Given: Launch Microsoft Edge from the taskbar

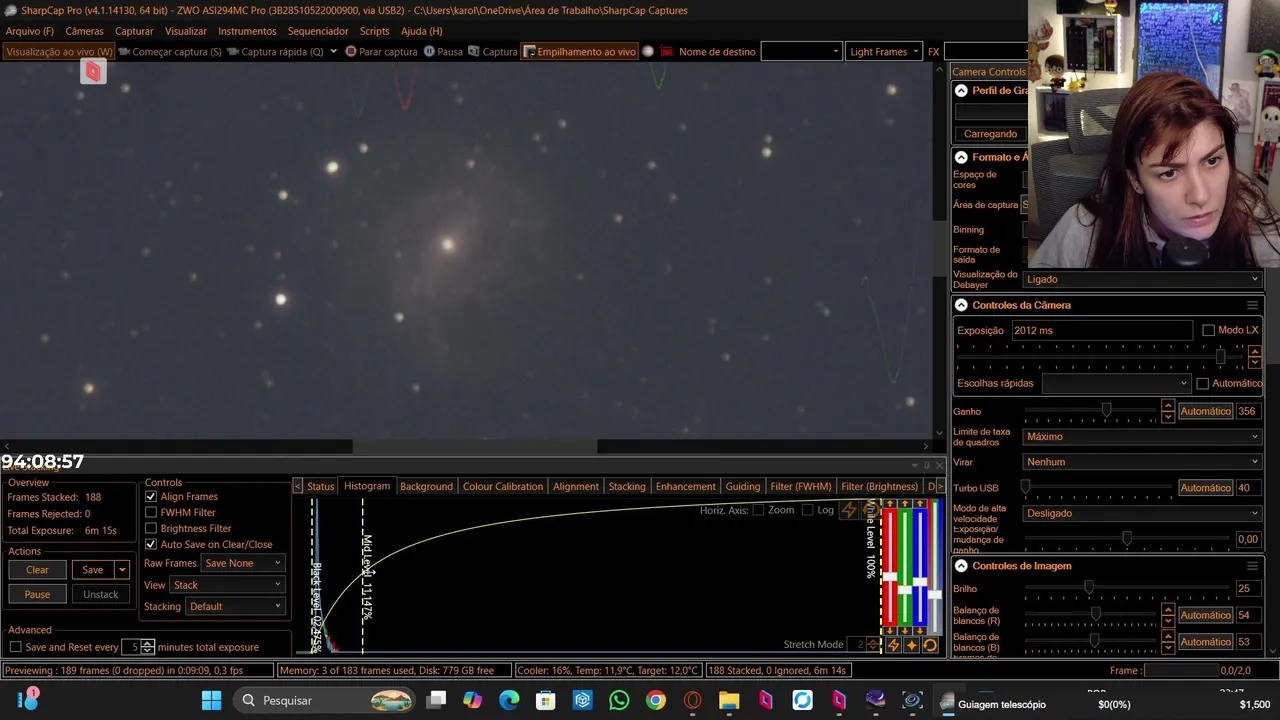Looking at the screenshot, I should point(509,700).
